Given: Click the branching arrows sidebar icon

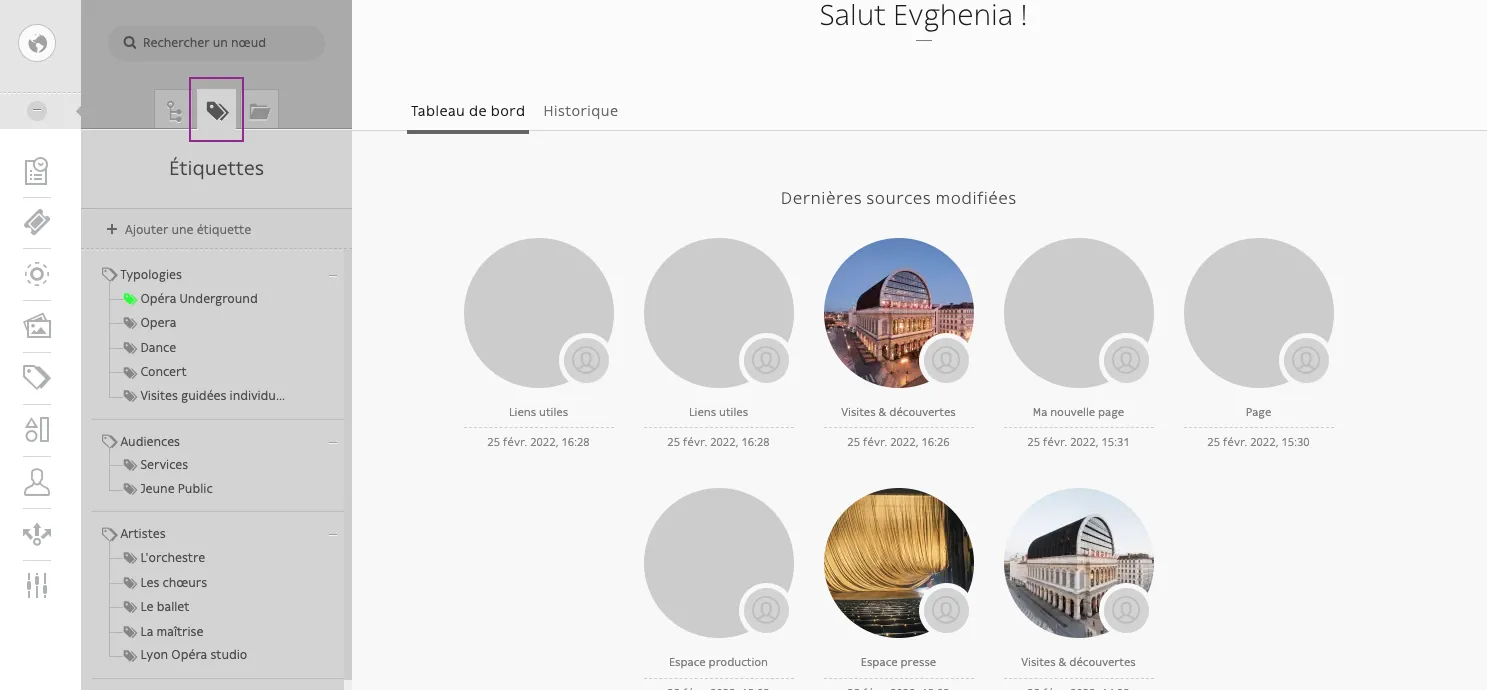Looking at the screenshot, I should [x=37, y=533].
